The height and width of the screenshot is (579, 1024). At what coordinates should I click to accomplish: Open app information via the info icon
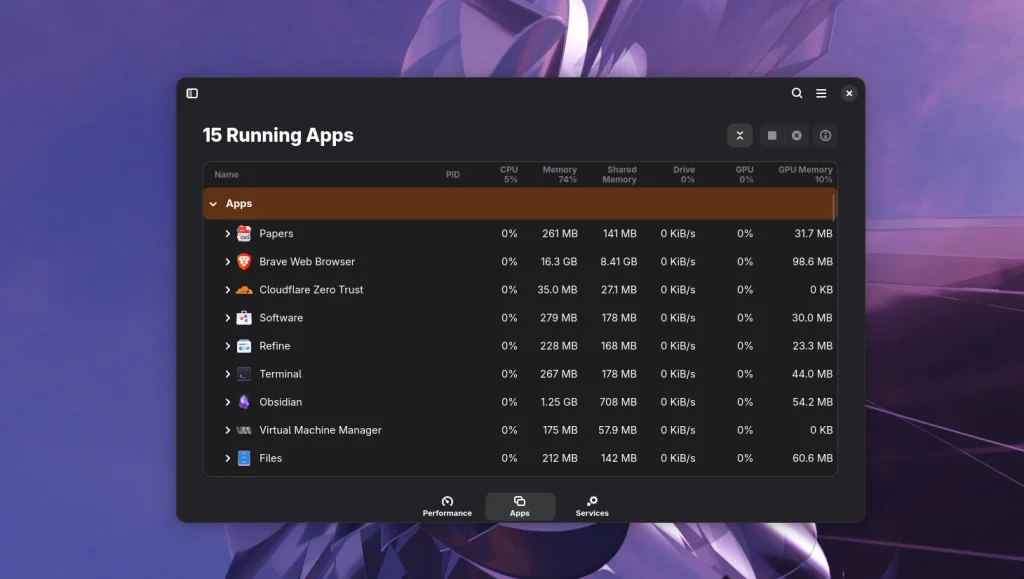click(825, 135)
